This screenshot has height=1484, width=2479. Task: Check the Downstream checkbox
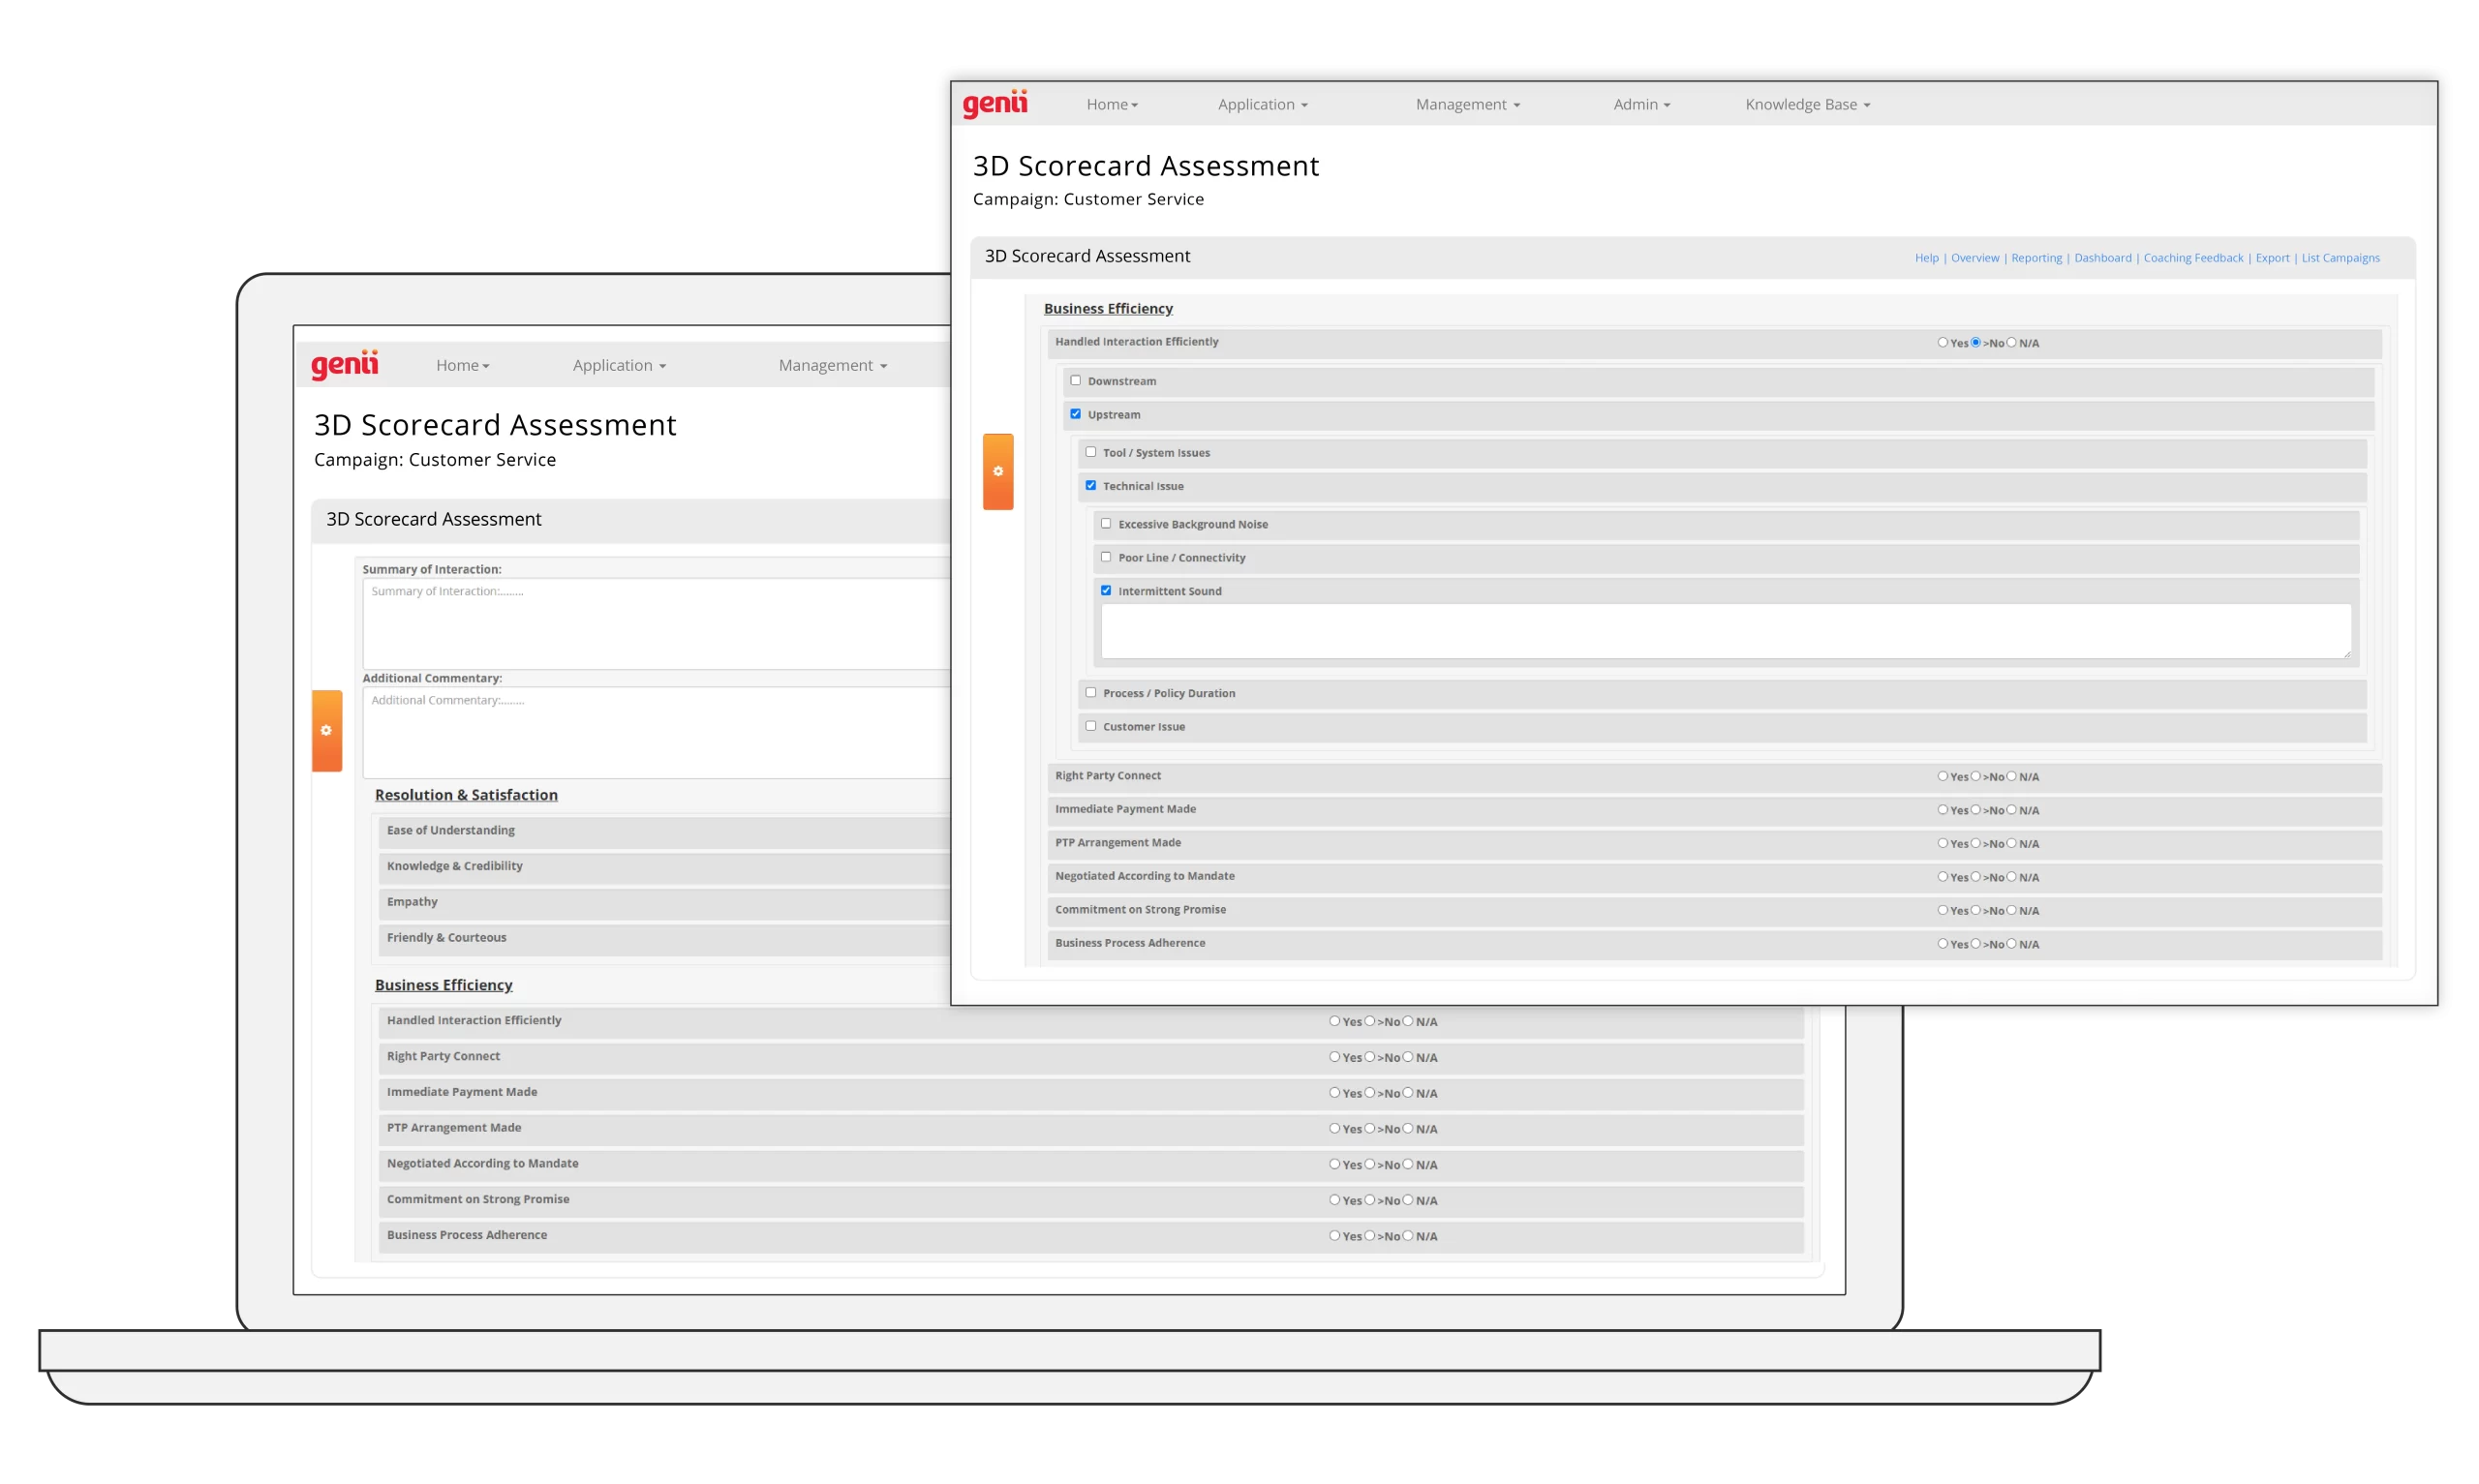pos(1075,380)
